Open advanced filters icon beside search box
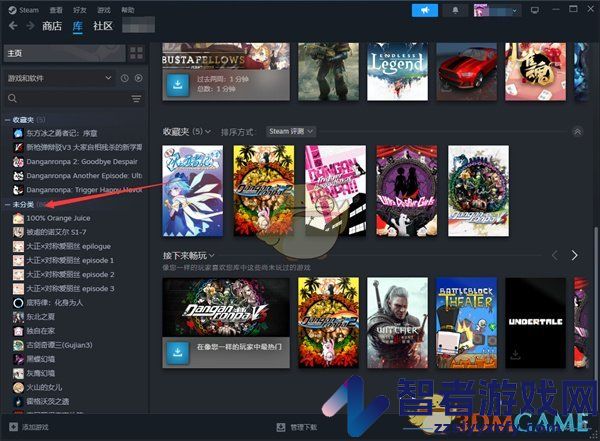The image size is (600, 441). tap(136, 99)
